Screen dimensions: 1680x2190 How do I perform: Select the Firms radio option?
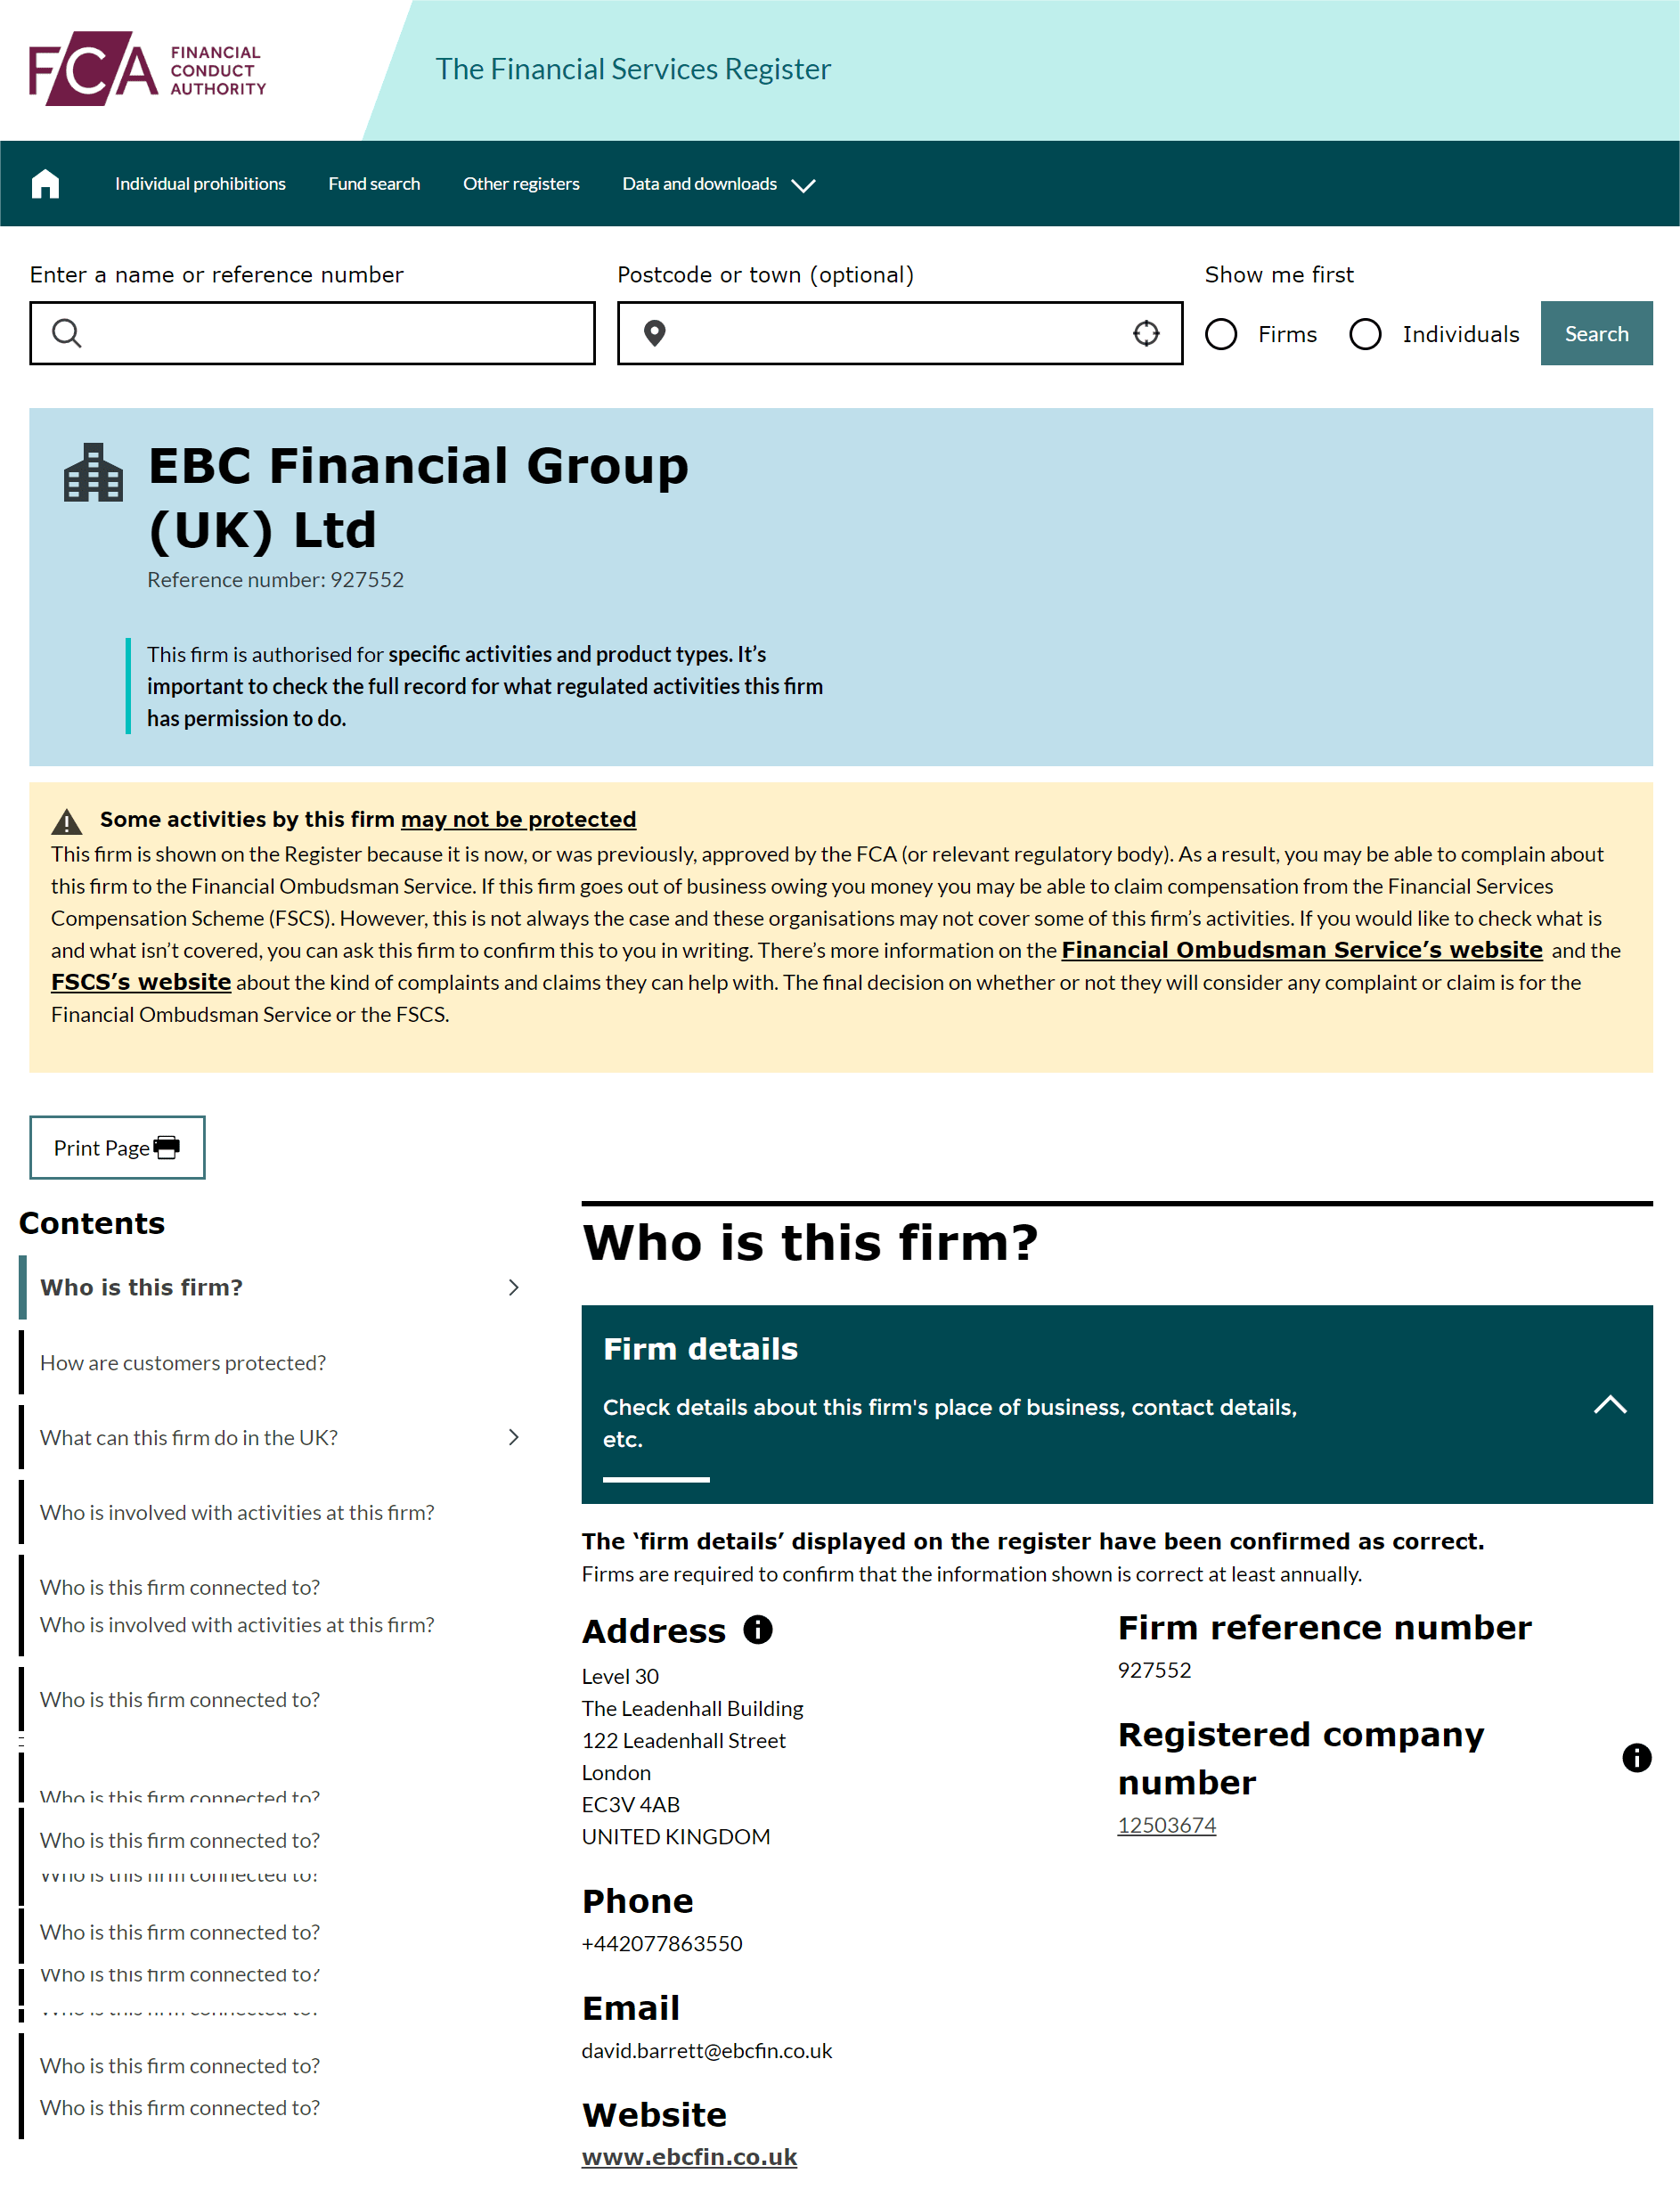(x=1221, y=334)
